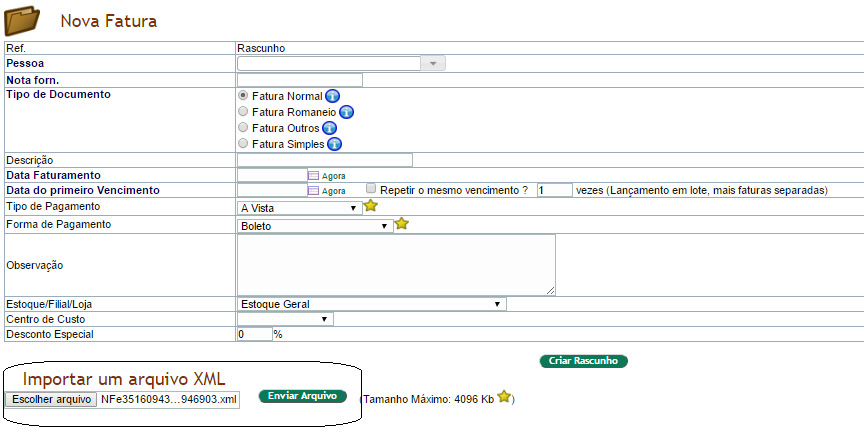Click the Rascunho reference value
Screen dimensions: 864x441
pos(261,49)
